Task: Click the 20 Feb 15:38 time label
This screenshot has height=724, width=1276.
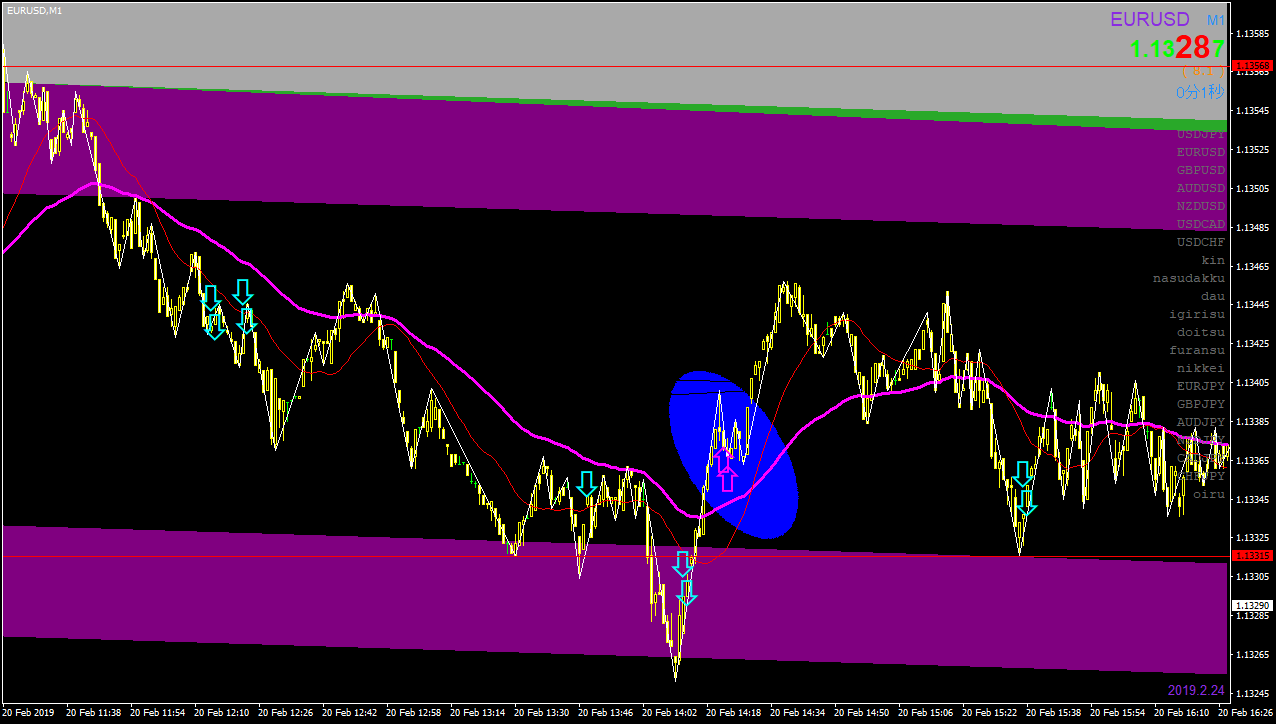Action: 1053,713
